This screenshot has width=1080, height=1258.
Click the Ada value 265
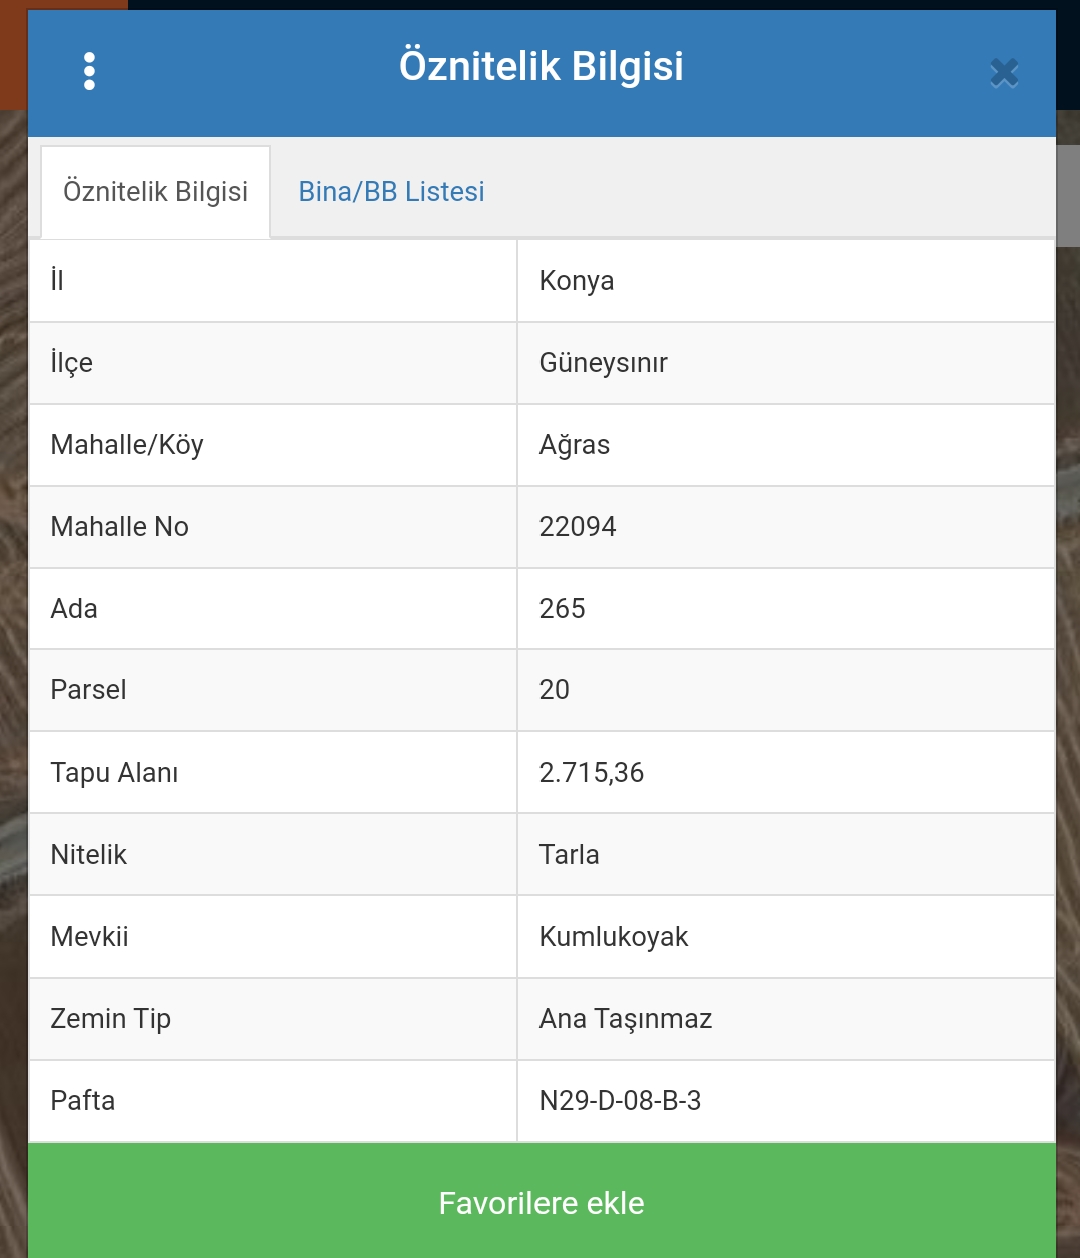tap(562, 609)
